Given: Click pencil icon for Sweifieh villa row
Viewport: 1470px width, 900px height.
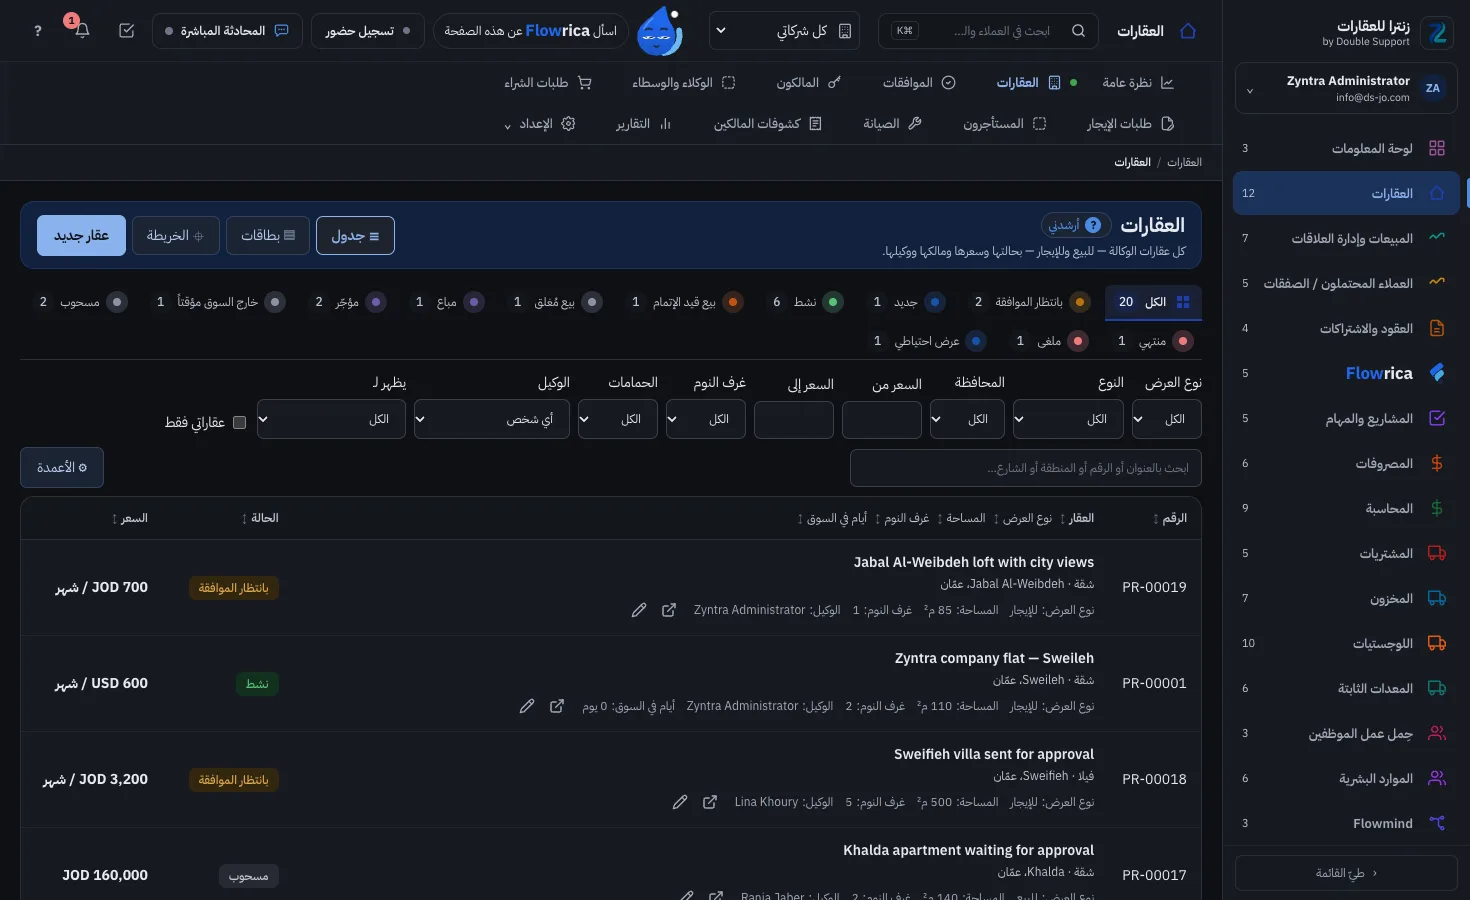Looking at the screenshot, I should click(680, 802).
